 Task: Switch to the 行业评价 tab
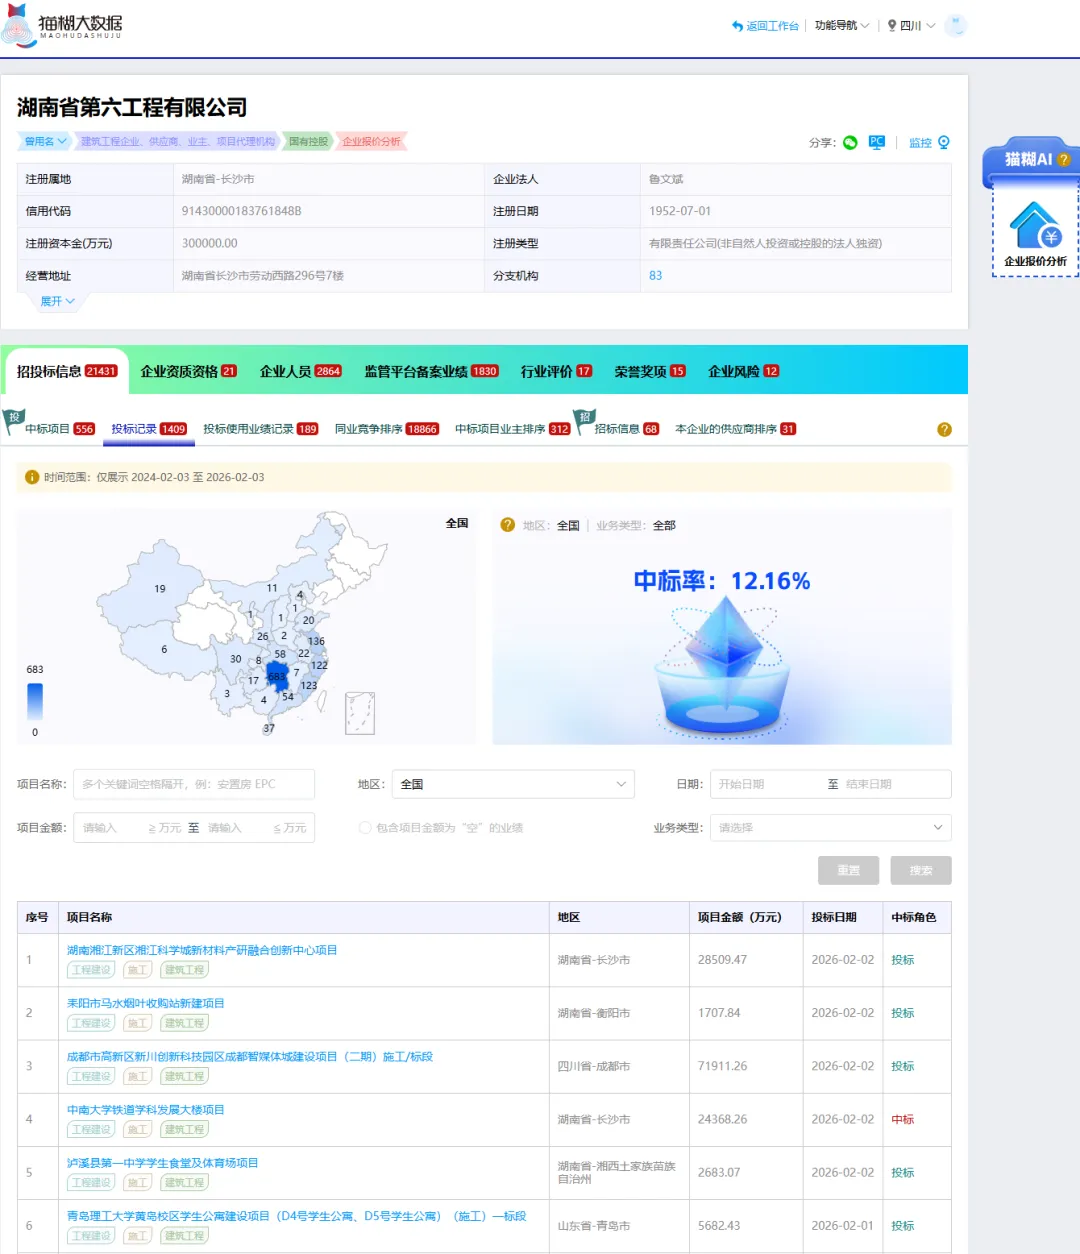557,371
